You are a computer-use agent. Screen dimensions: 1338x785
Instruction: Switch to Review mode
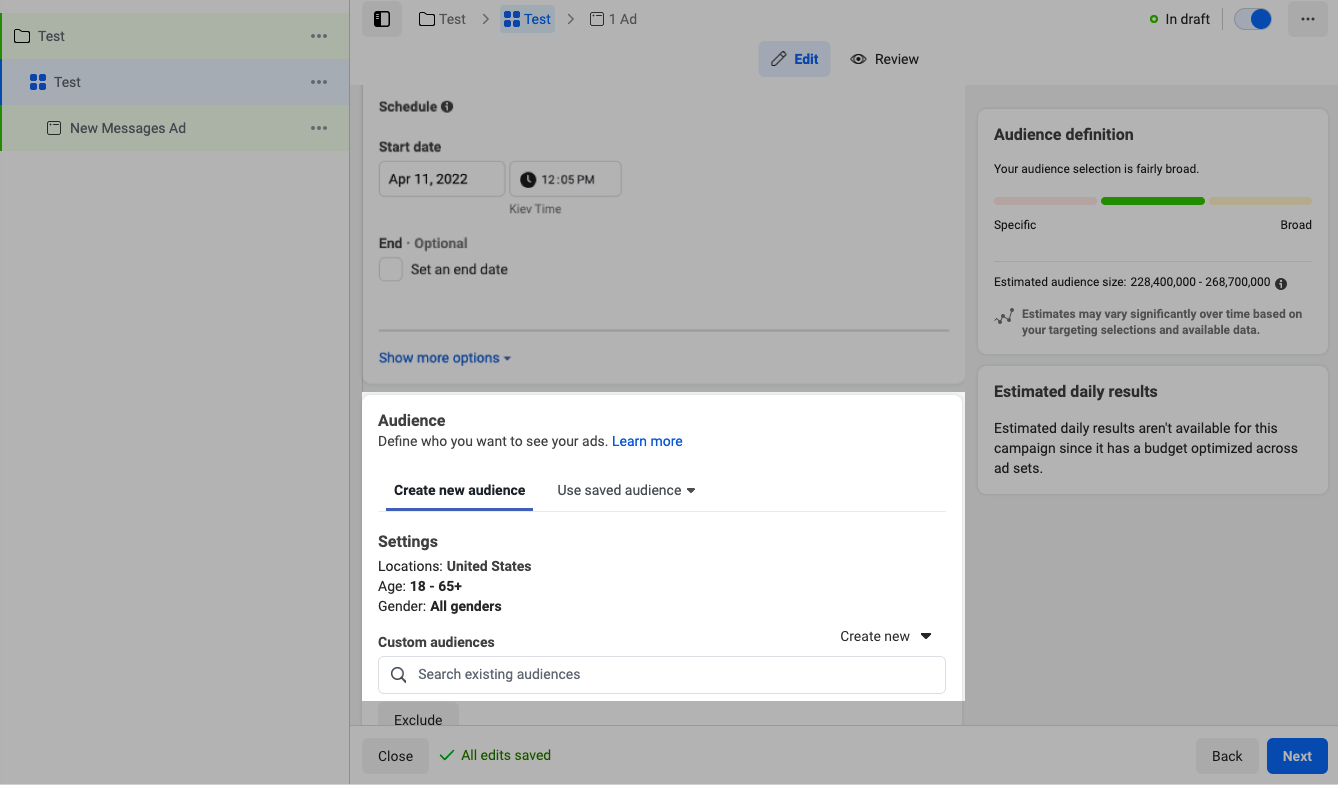coord(884,59)
